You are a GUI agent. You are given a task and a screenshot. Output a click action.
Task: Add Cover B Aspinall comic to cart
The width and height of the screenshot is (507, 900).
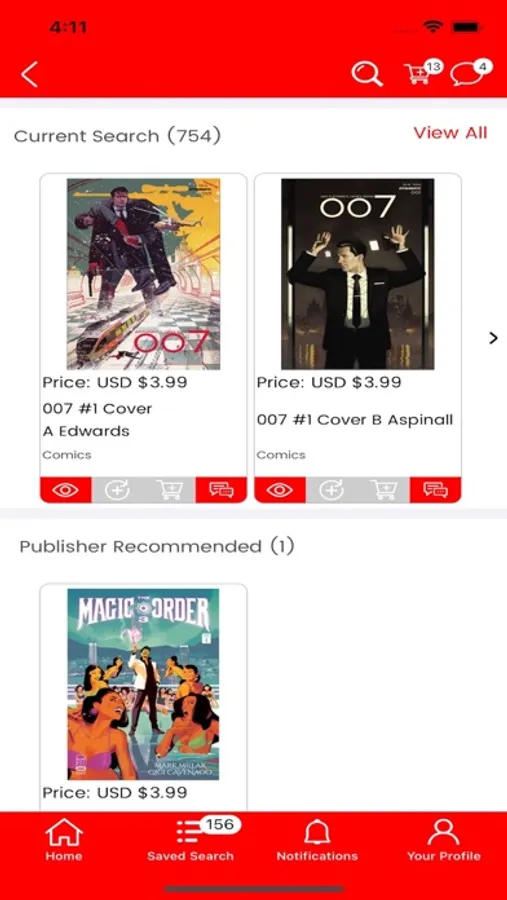click(384, 490)
